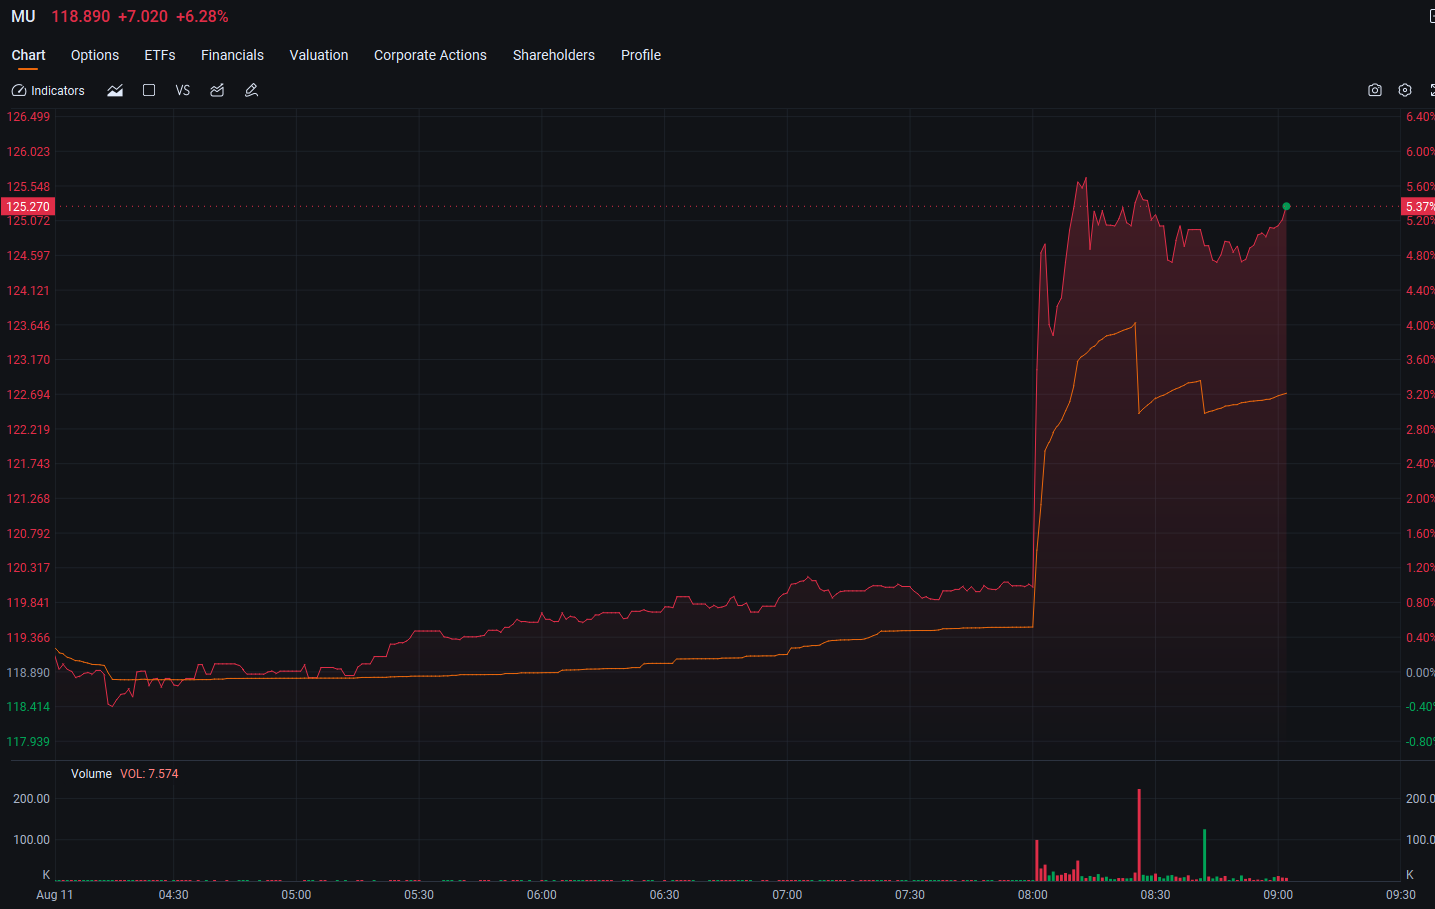Open the Profile tab
Viewport: 1435px width, 909px height.
click(x=641, y=55)
